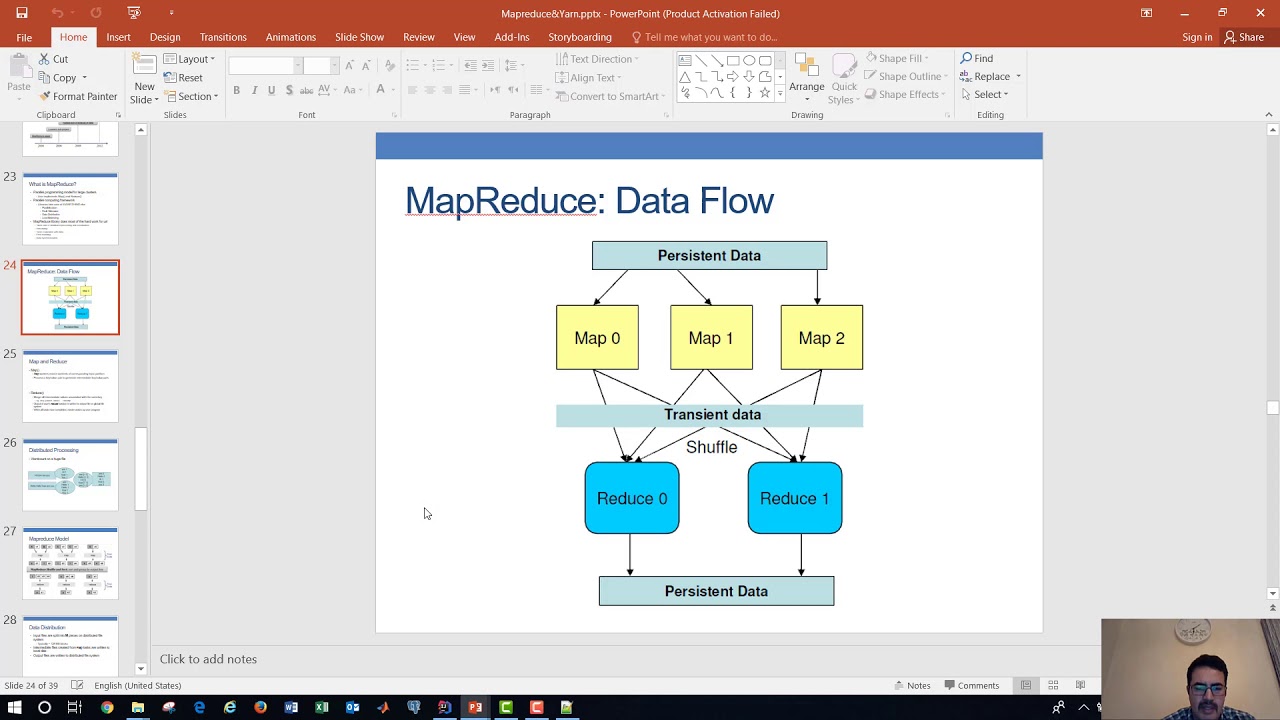Toggle Italic formatting button
This screenshot has height=720, width=1280.
[x=254, y=90]
